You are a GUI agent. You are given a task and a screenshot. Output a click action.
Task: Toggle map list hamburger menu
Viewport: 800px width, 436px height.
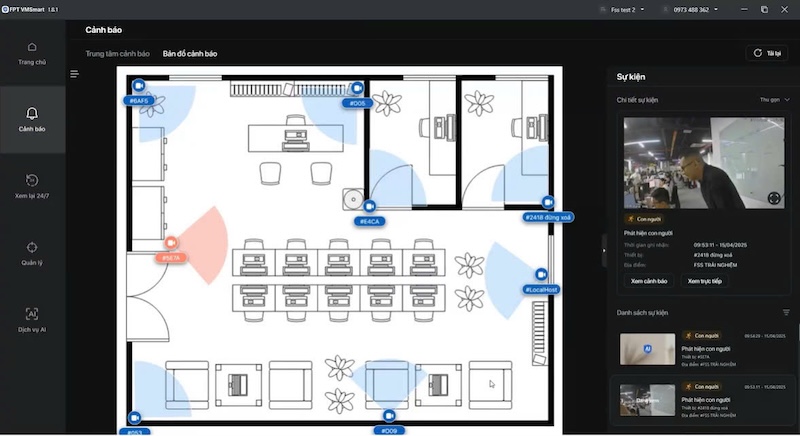click(74, 74)
